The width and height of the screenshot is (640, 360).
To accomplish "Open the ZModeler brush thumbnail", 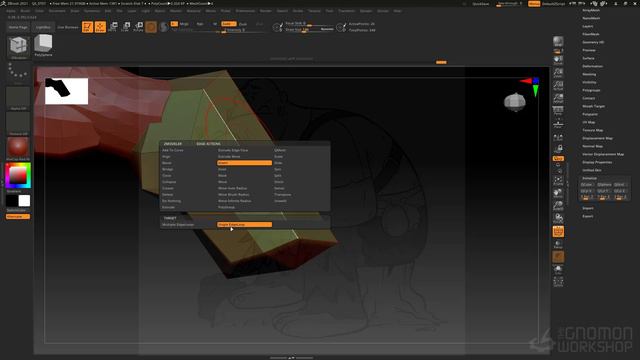I will 18,46.
